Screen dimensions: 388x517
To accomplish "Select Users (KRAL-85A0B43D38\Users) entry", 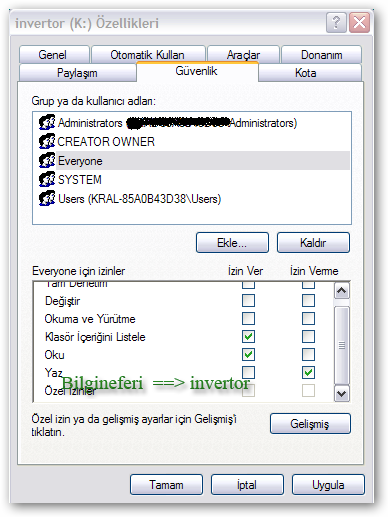I will tap(192, 199).
